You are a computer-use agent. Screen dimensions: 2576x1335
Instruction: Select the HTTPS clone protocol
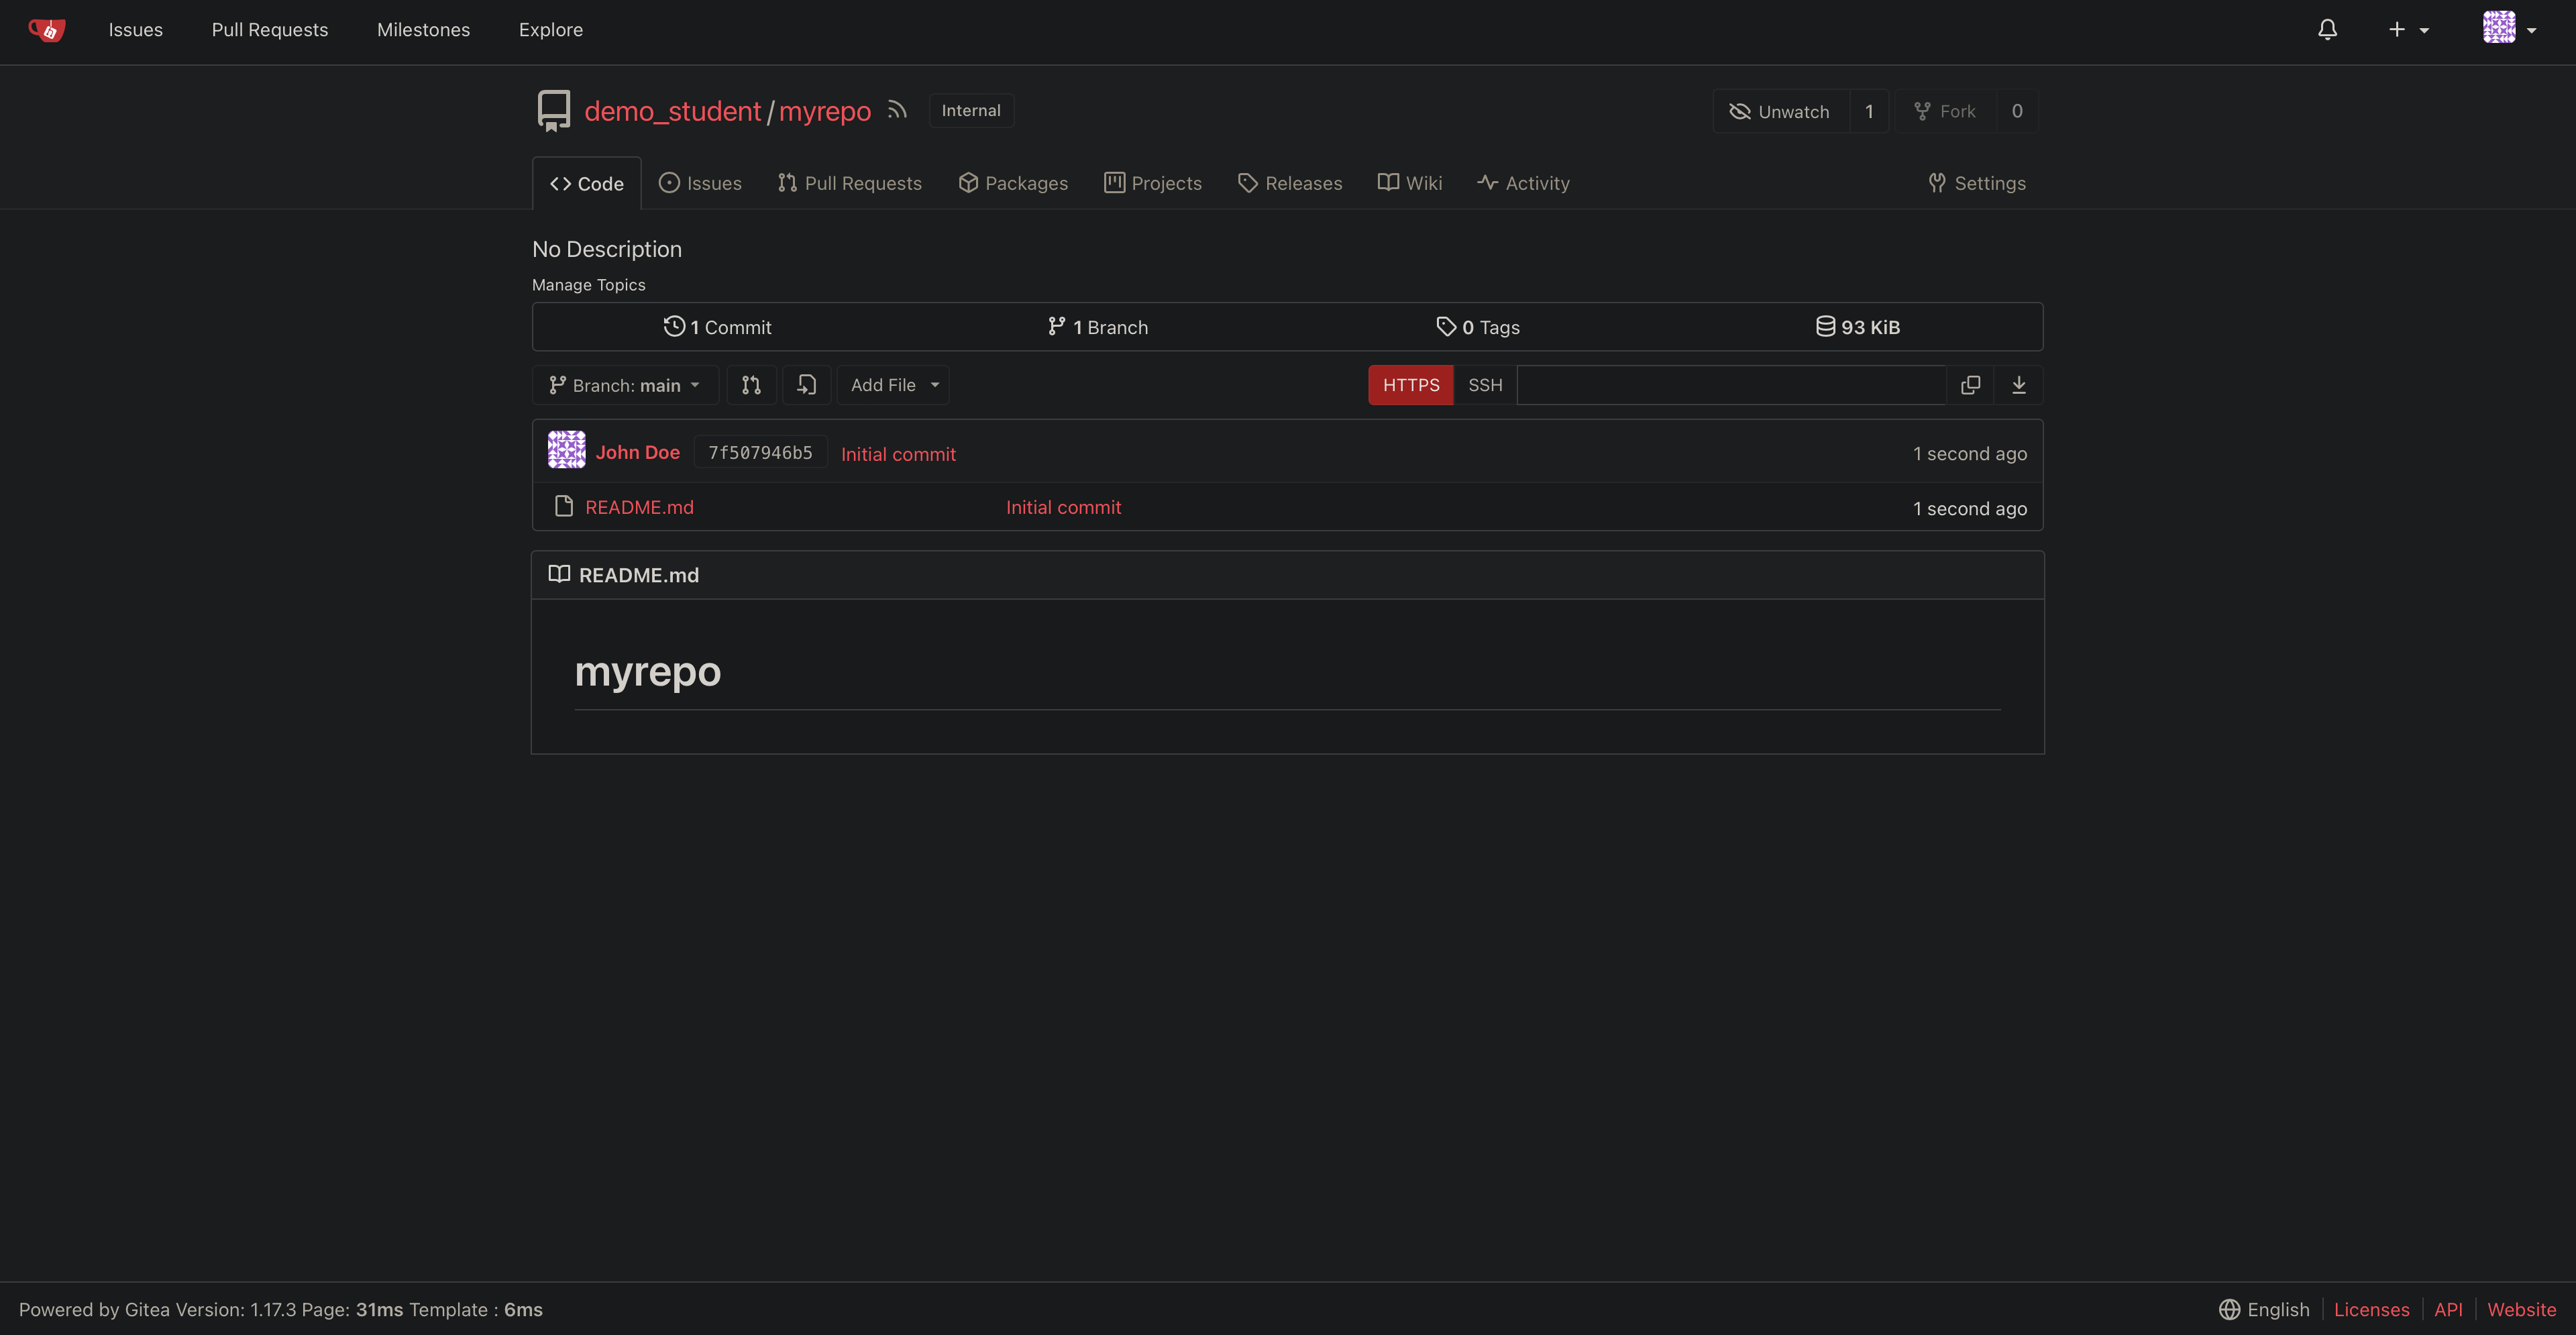1410,385
